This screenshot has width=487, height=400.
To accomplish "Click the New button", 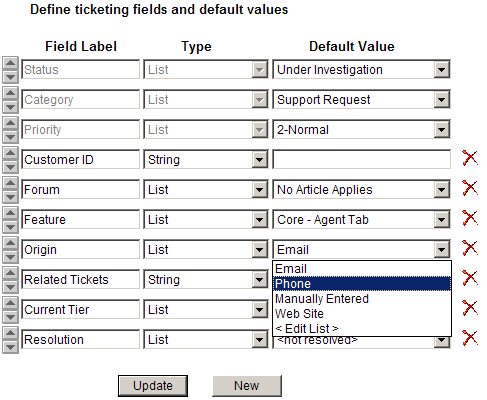I will [x=247, y=386].
